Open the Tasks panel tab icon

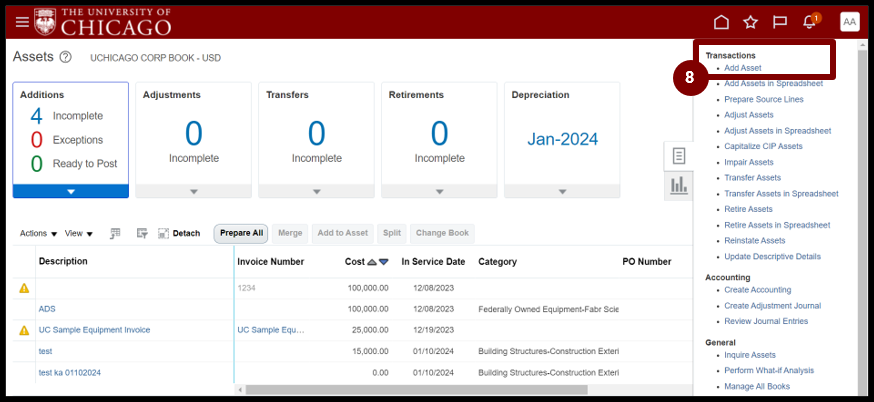[x=678, y=156]
